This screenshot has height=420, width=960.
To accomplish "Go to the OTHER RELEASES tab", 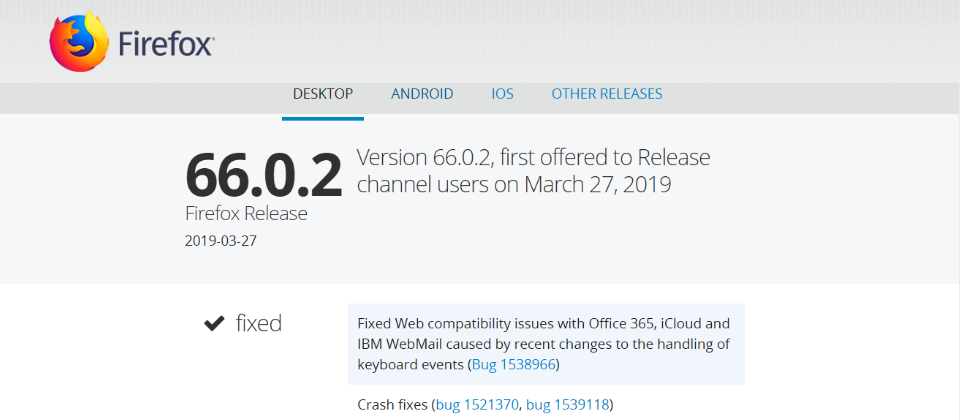I will (x=606, y=94).
